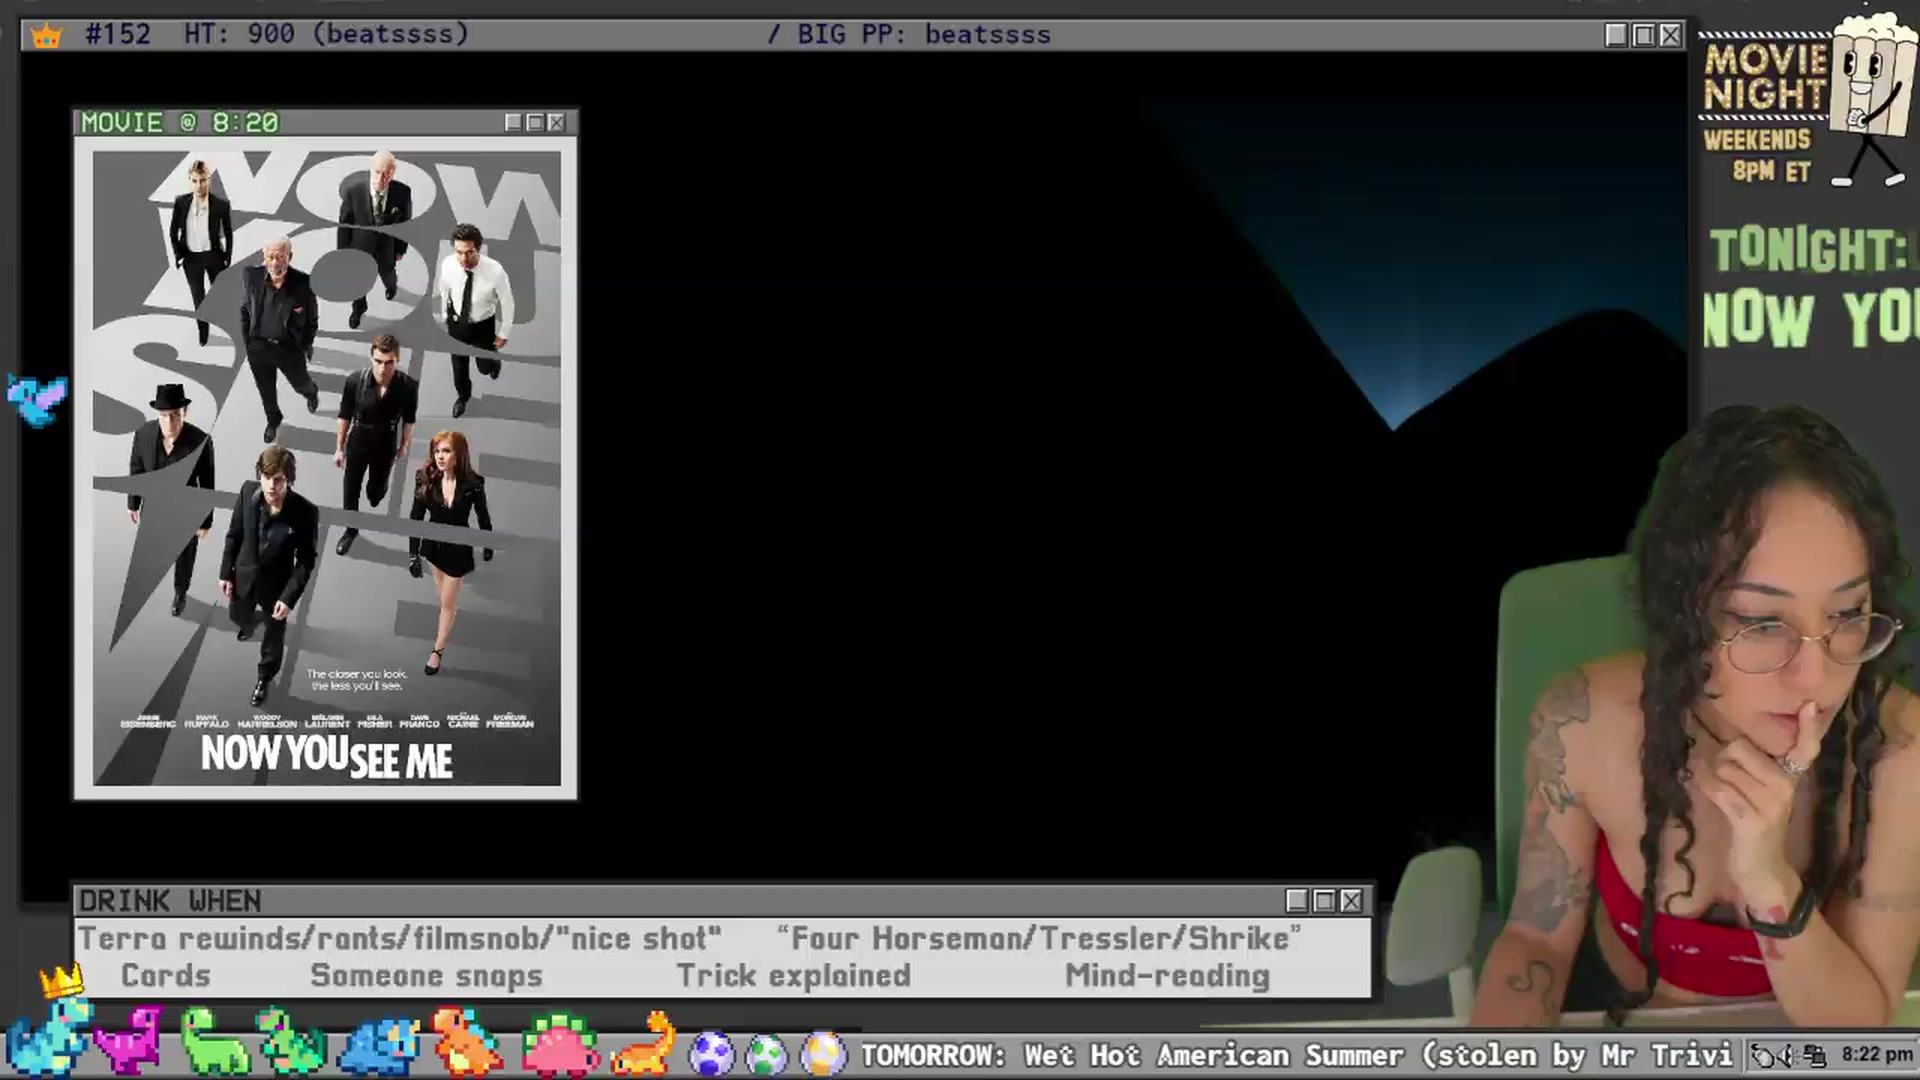Maximize the MOVIE @ 8:20 window
Viewport: 1920px width, 1080px height.
click(535, 122)
